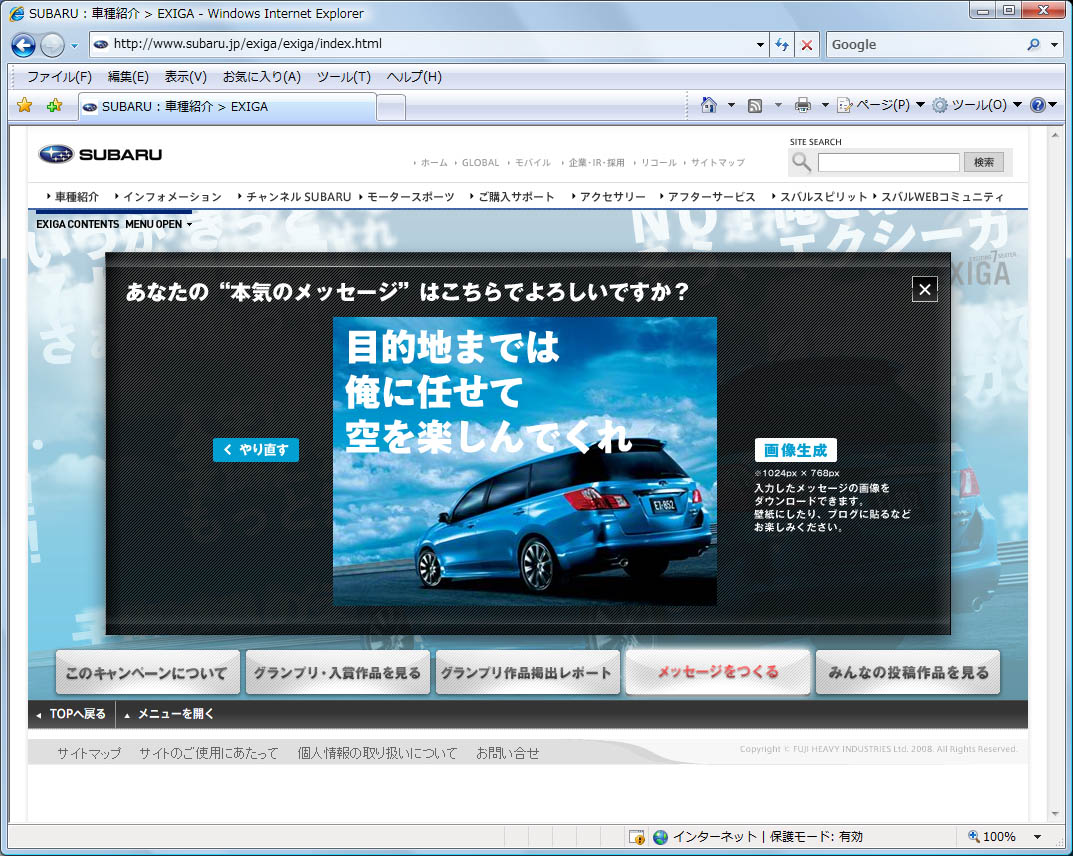Click the search magnifier icon
The width and height of the screenshot is (1073, 856).
click(1033, 44)
